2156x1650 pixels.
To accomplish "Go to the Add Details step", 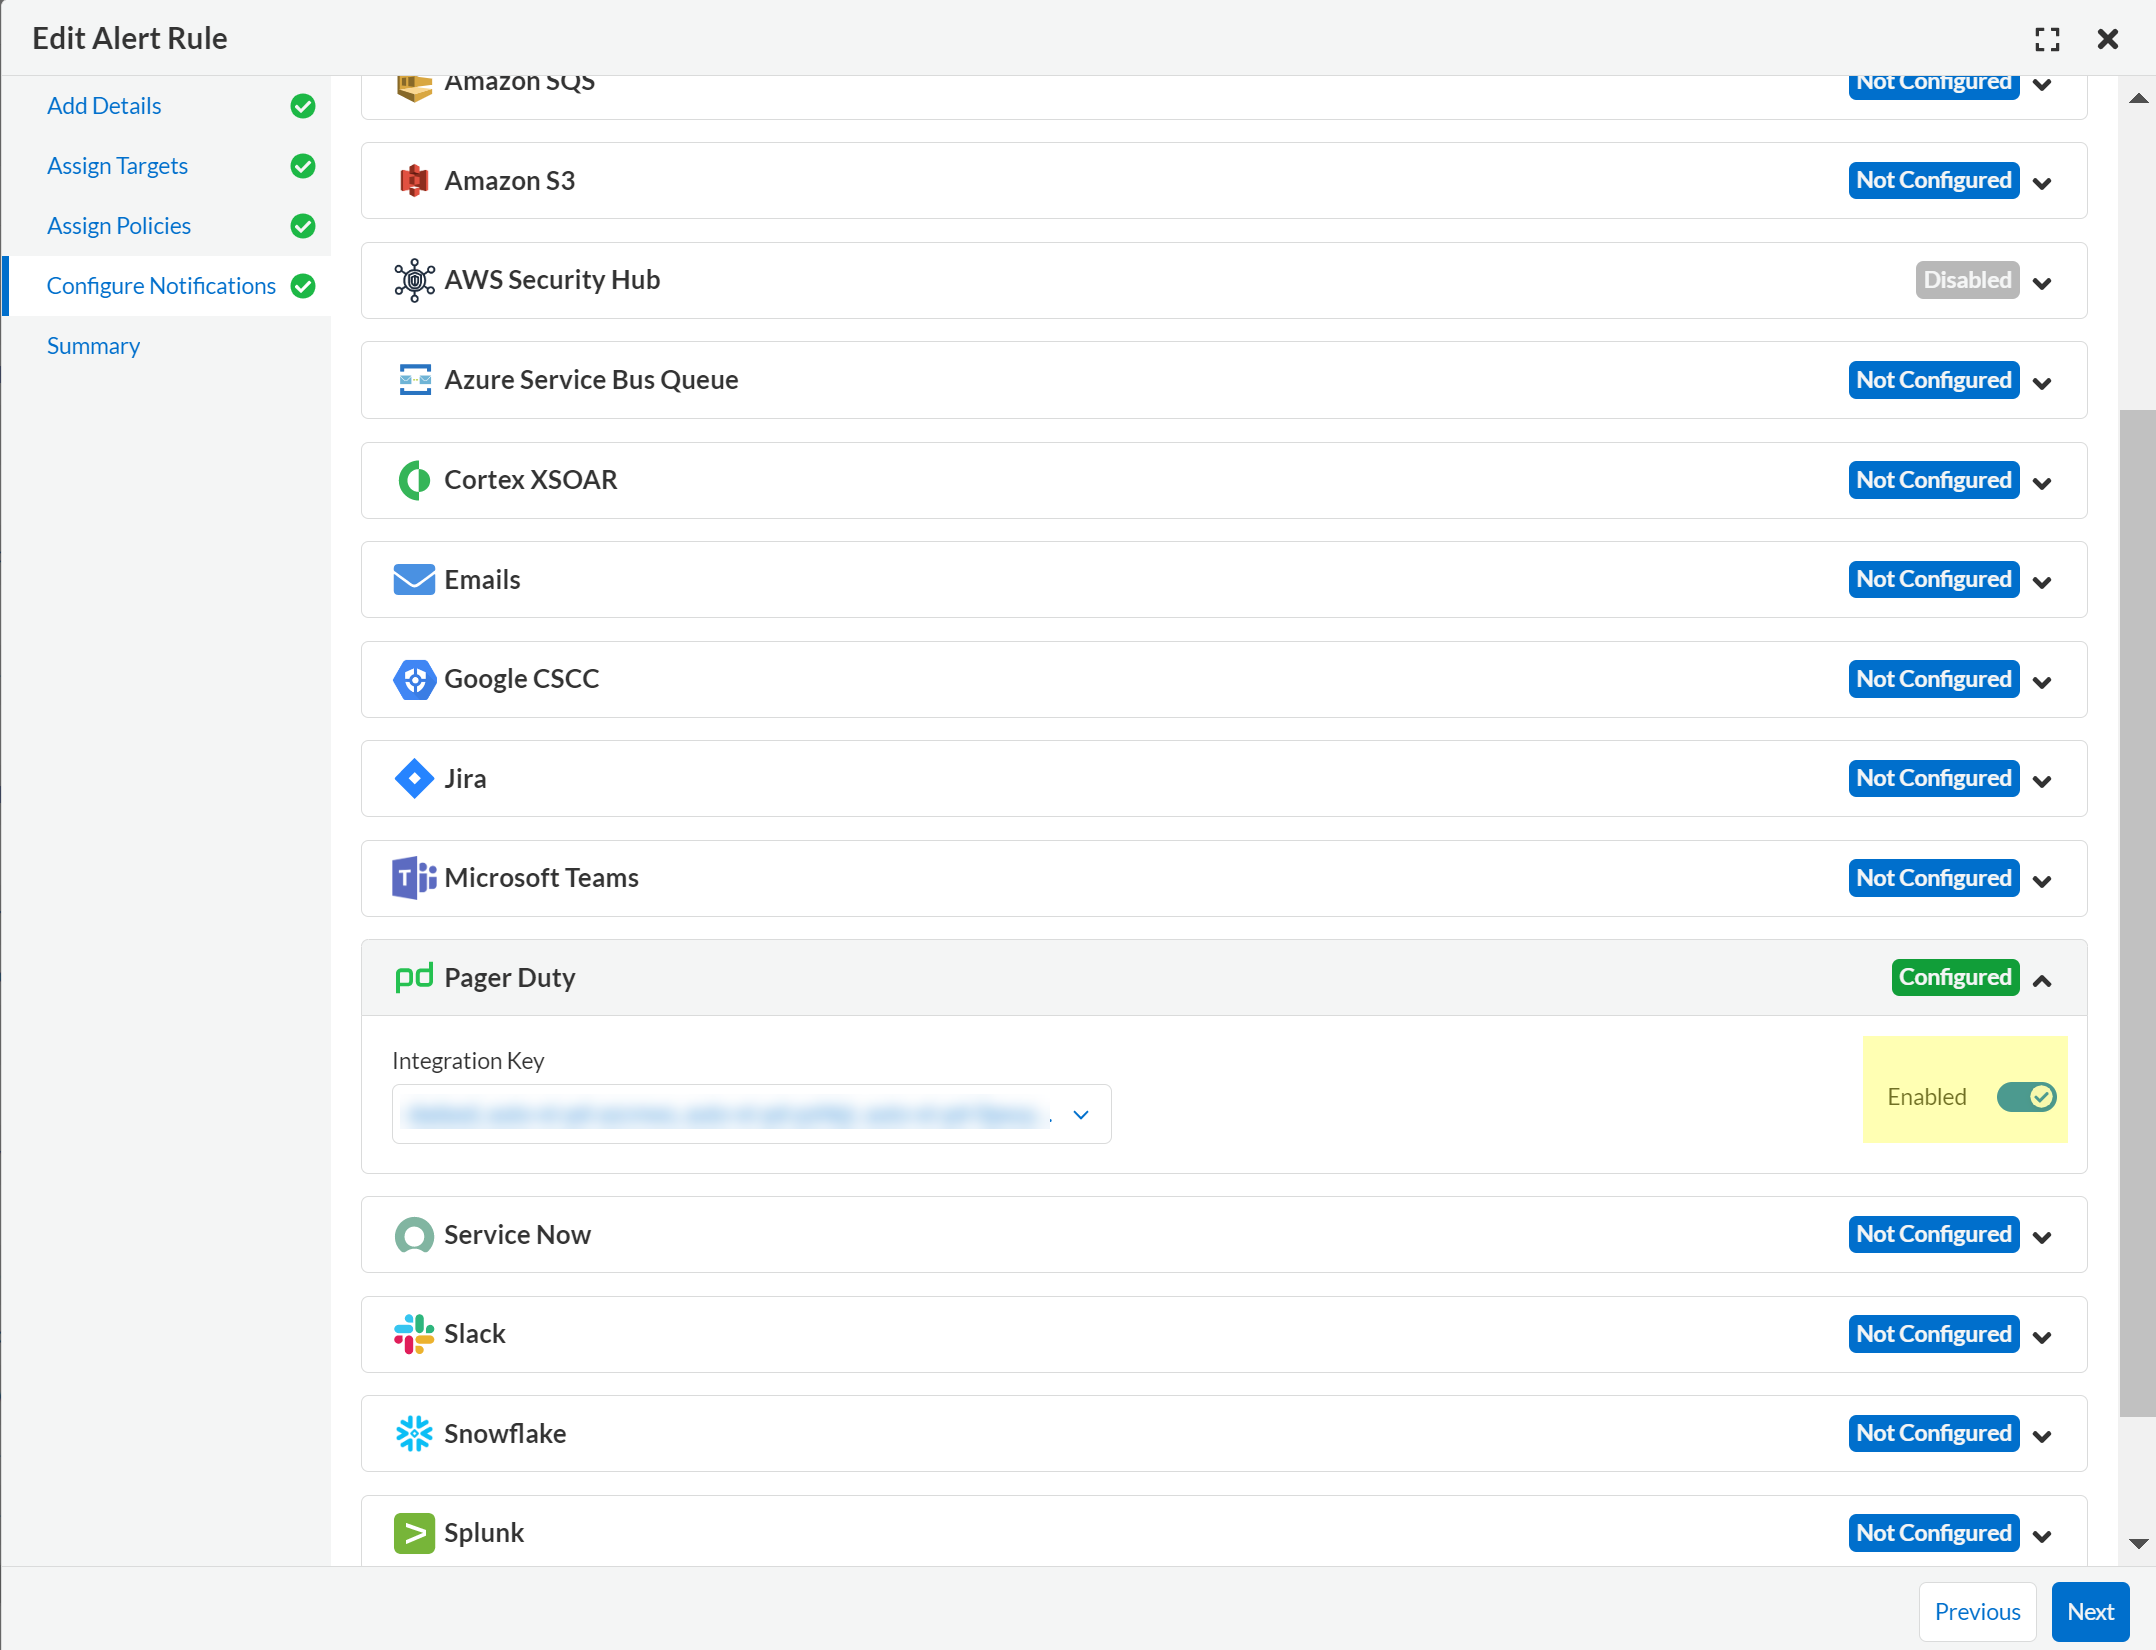I will pos(104,105).
